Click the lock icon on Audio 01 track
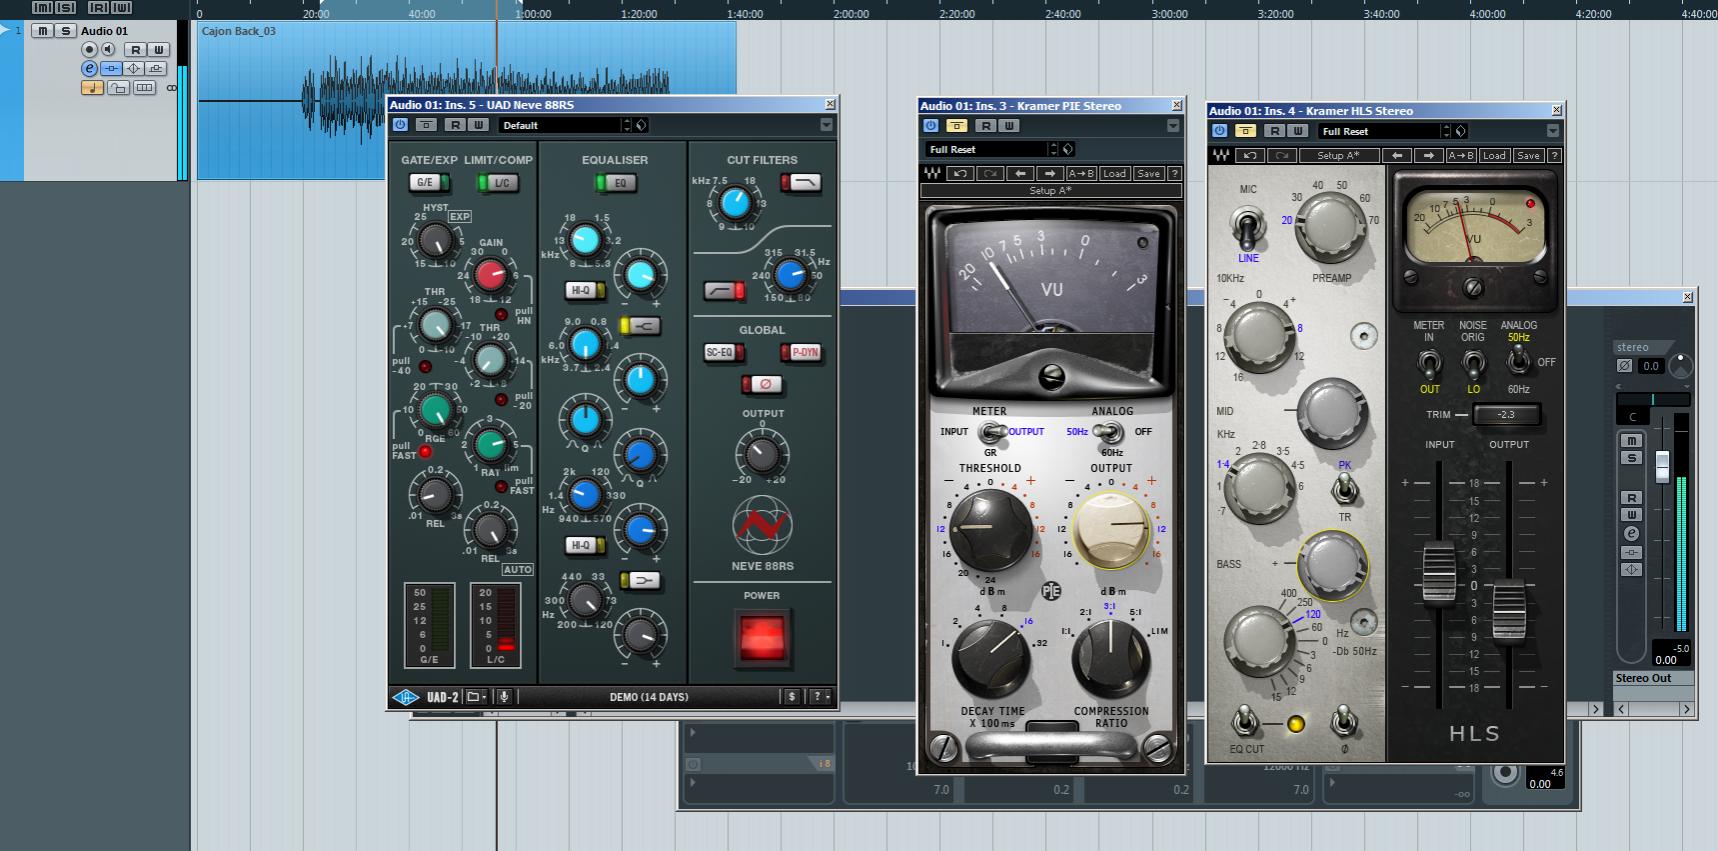Viewport: 1718px width, 851px height. click(x=118, y=88)
